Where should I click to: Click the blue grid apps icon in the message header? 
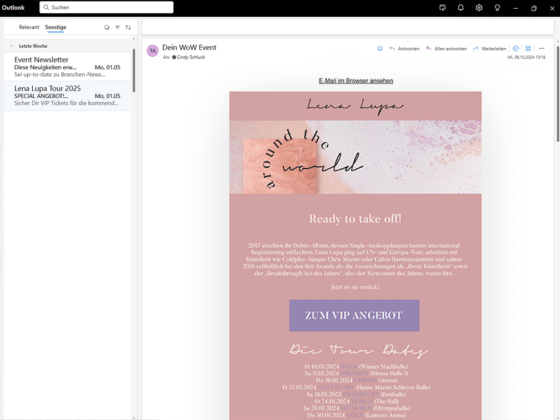pos(528,49)
